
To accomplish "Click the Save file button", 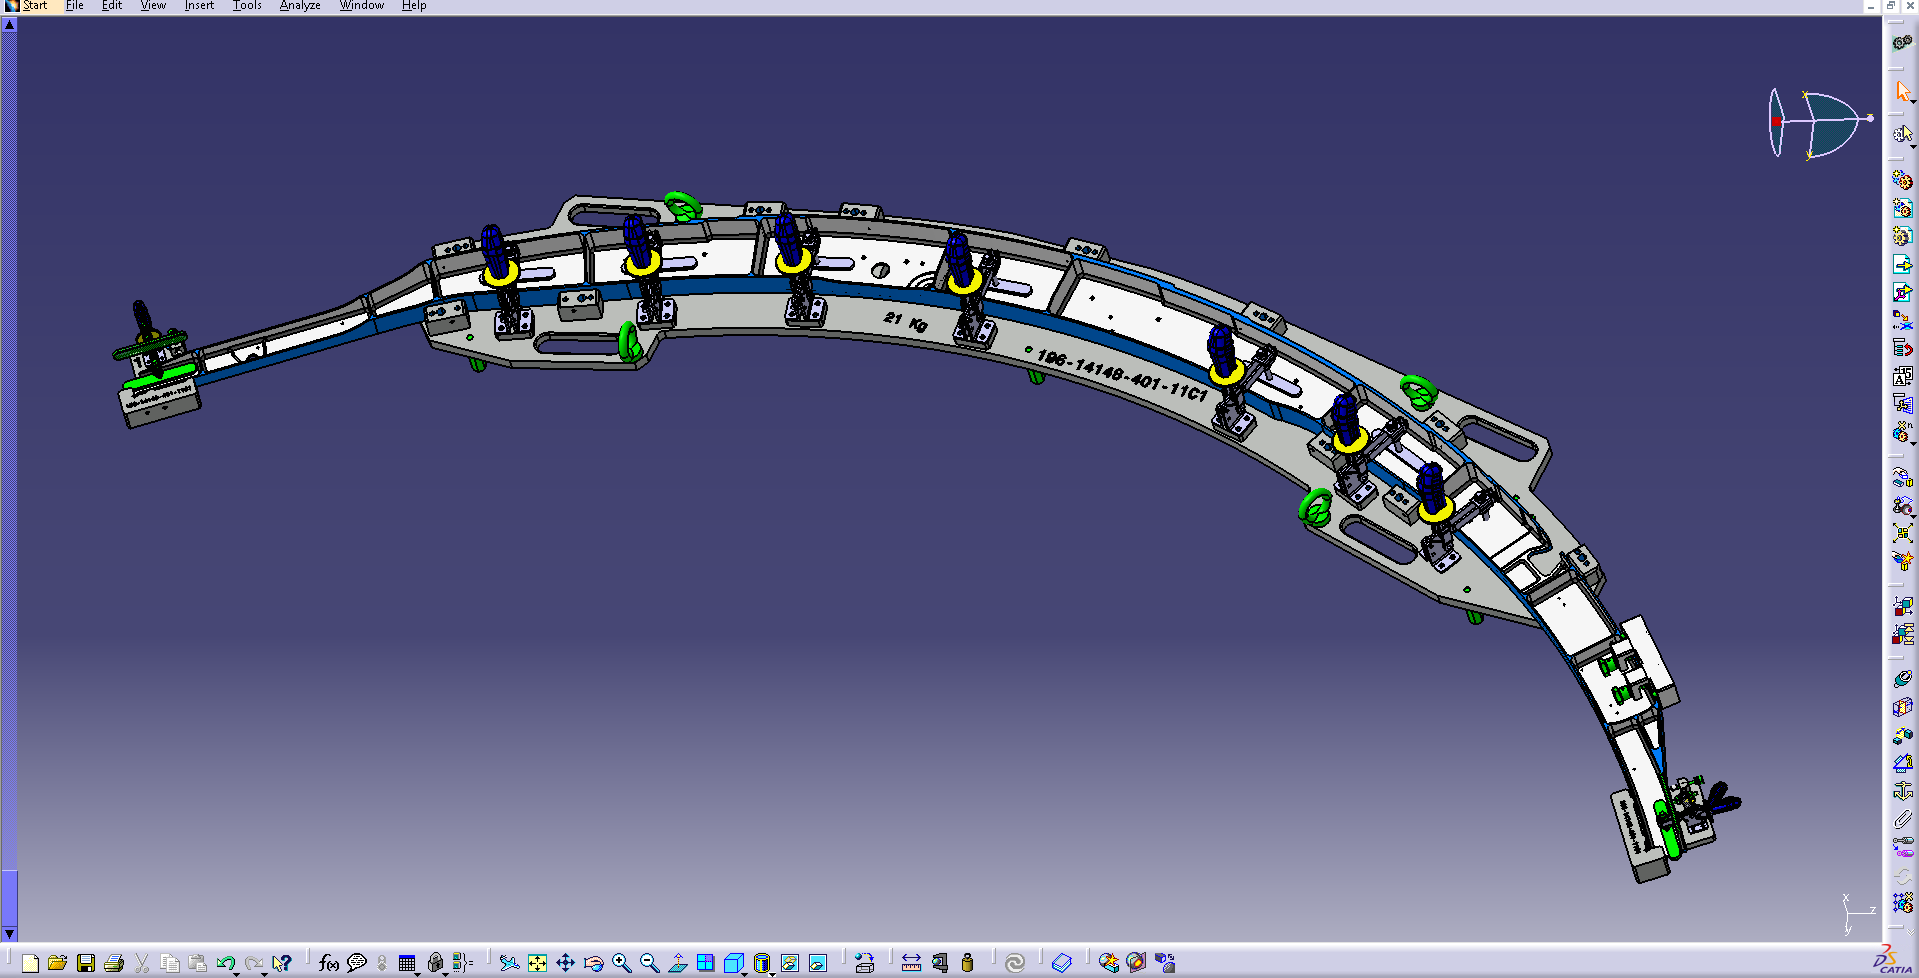I will pos(86,963).
